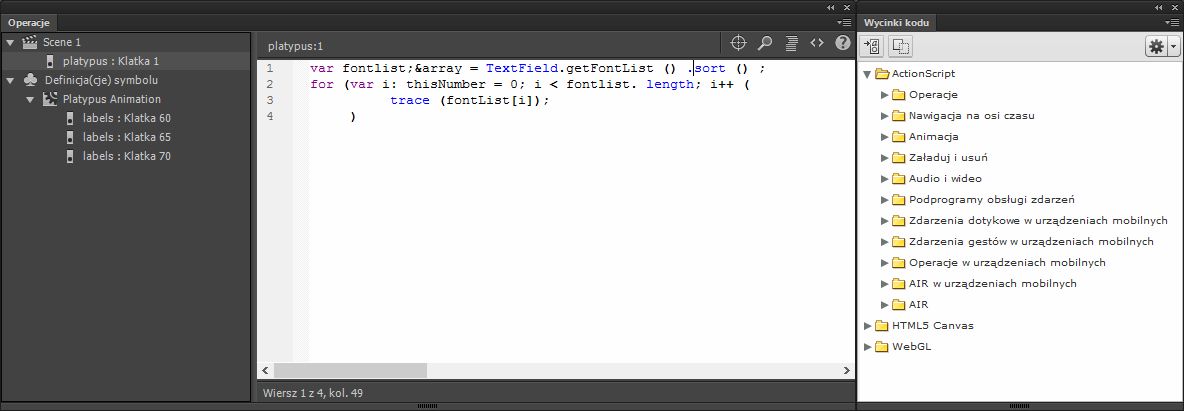Expand Zdarzenia dotykowe w urządzeniach mobilnych

(x=884, y=221)
